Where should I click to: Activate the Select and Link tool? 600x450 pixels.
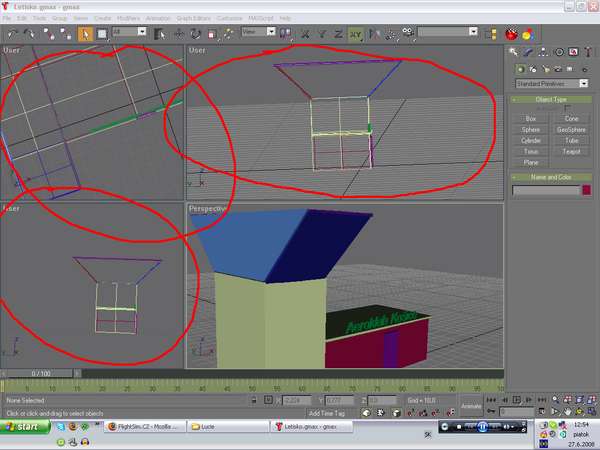point(49,34)
